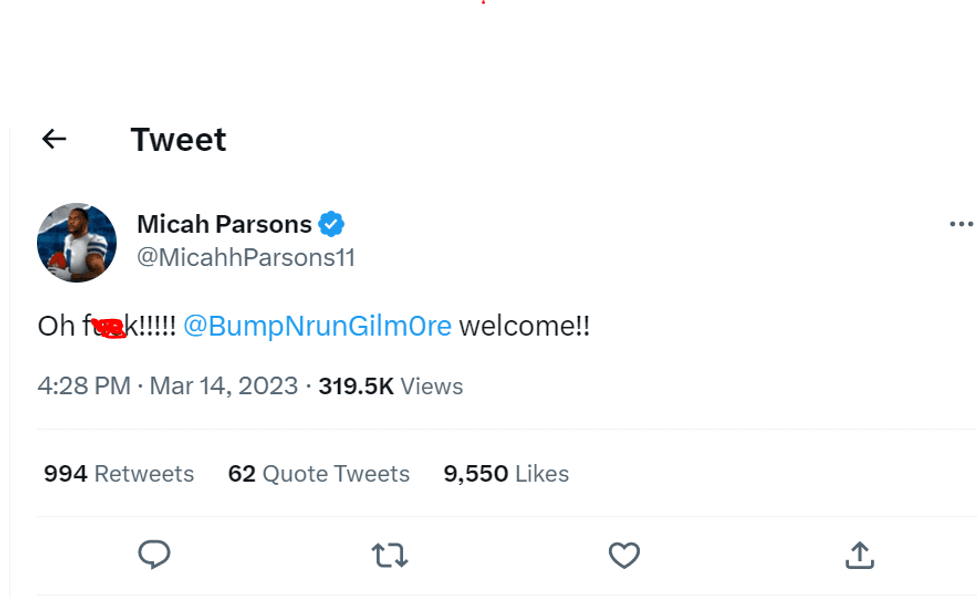Open Micah Parsons' profile picture
Image resolution: width=980 pixels, height=597 pixels.
77,242
